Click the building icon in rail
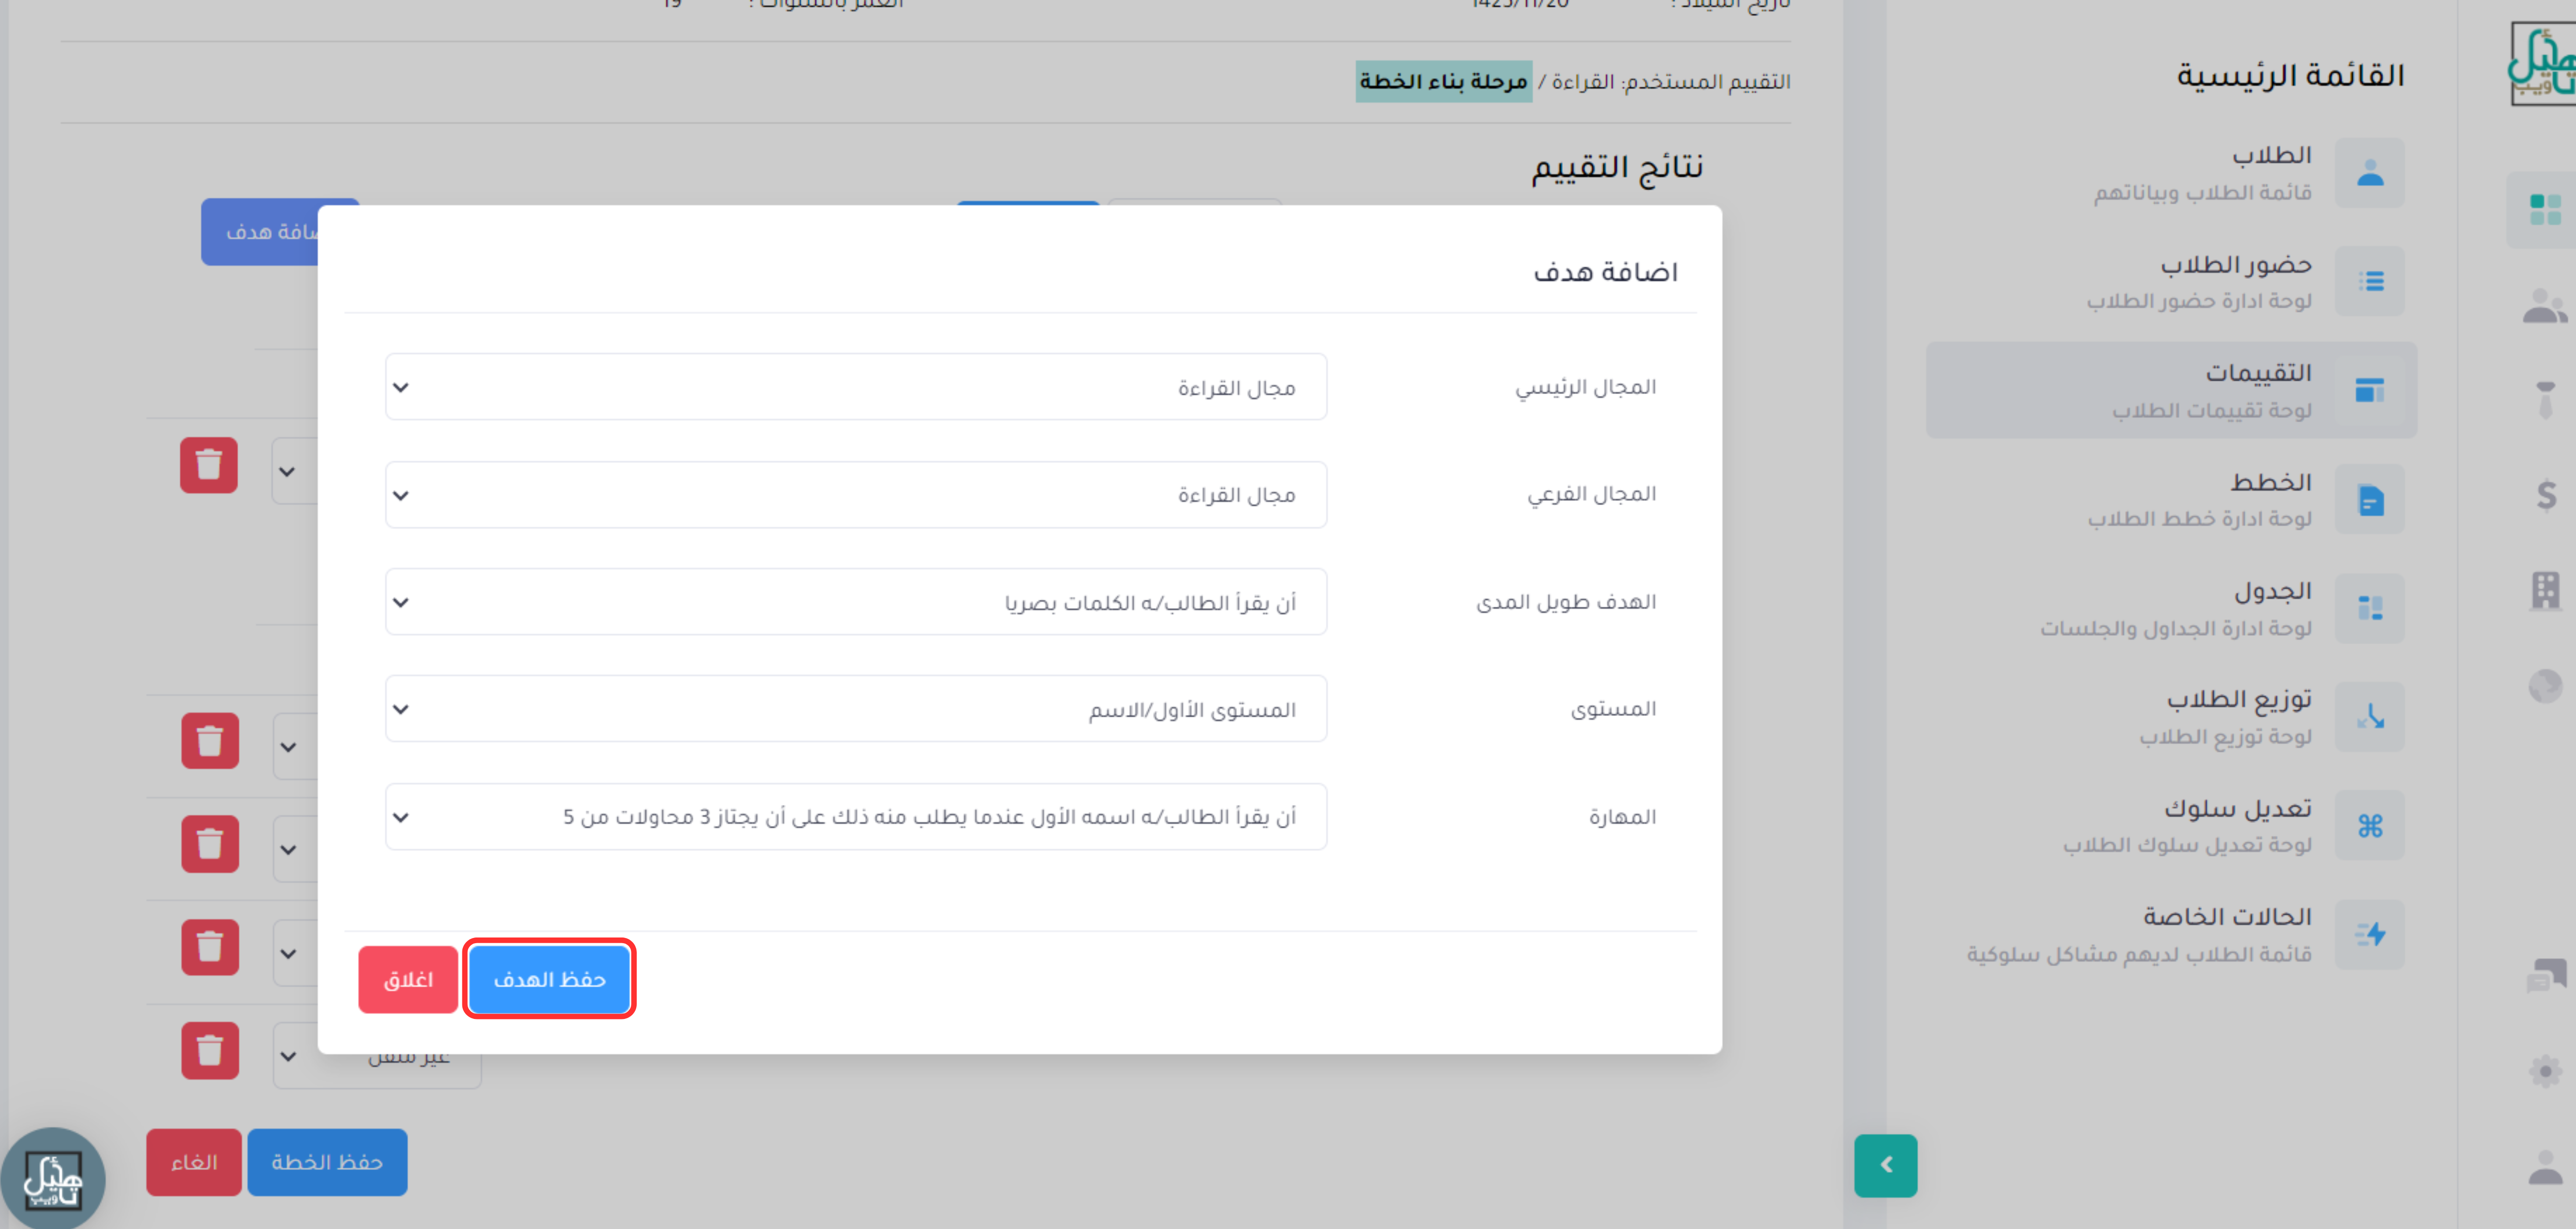The image size is (2576, 1229). point(2545,590)
